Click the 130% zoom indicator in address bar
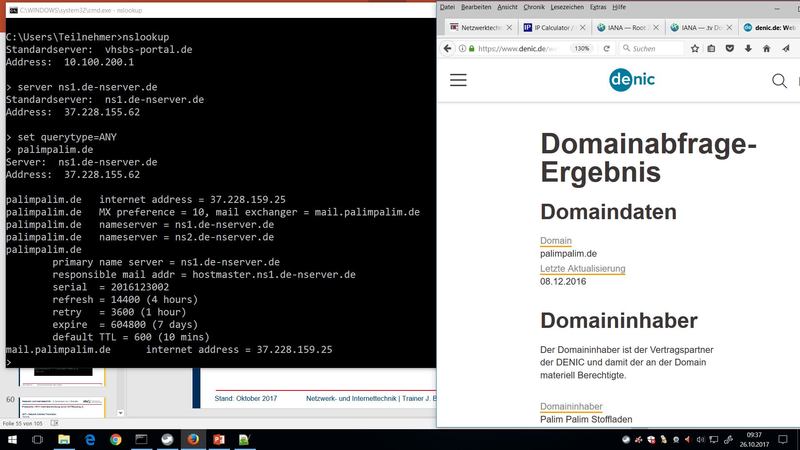Image resolution: width=800 pixels, height=450 pixels. pos(582,48)
